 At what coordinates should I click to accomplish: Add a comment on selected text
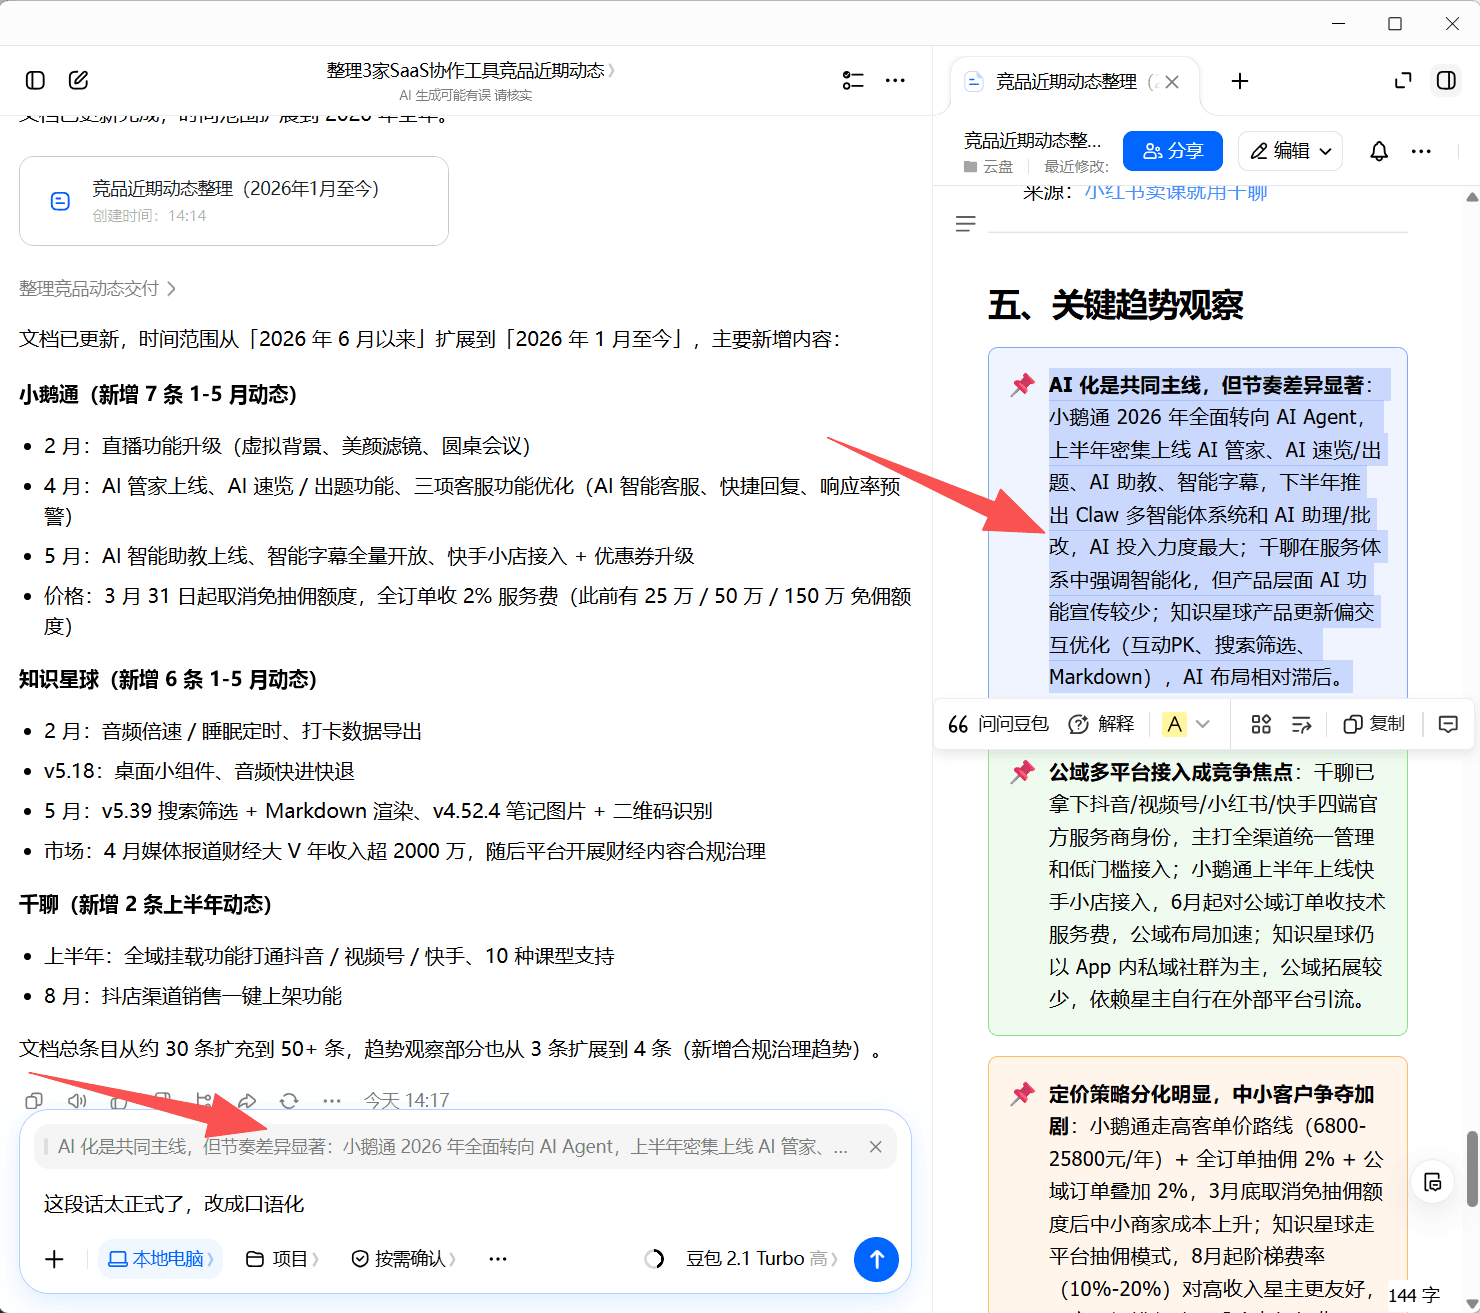pos(1448,724)
